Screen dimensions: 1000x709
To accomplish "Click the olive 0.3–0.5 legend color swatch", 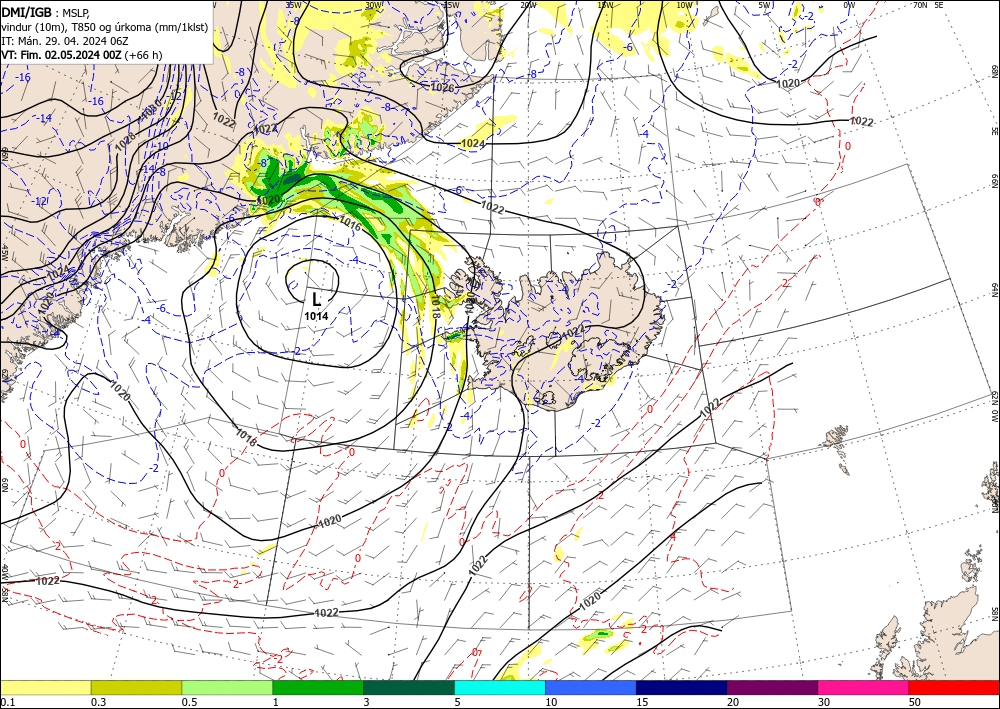I will click(136, 687).
